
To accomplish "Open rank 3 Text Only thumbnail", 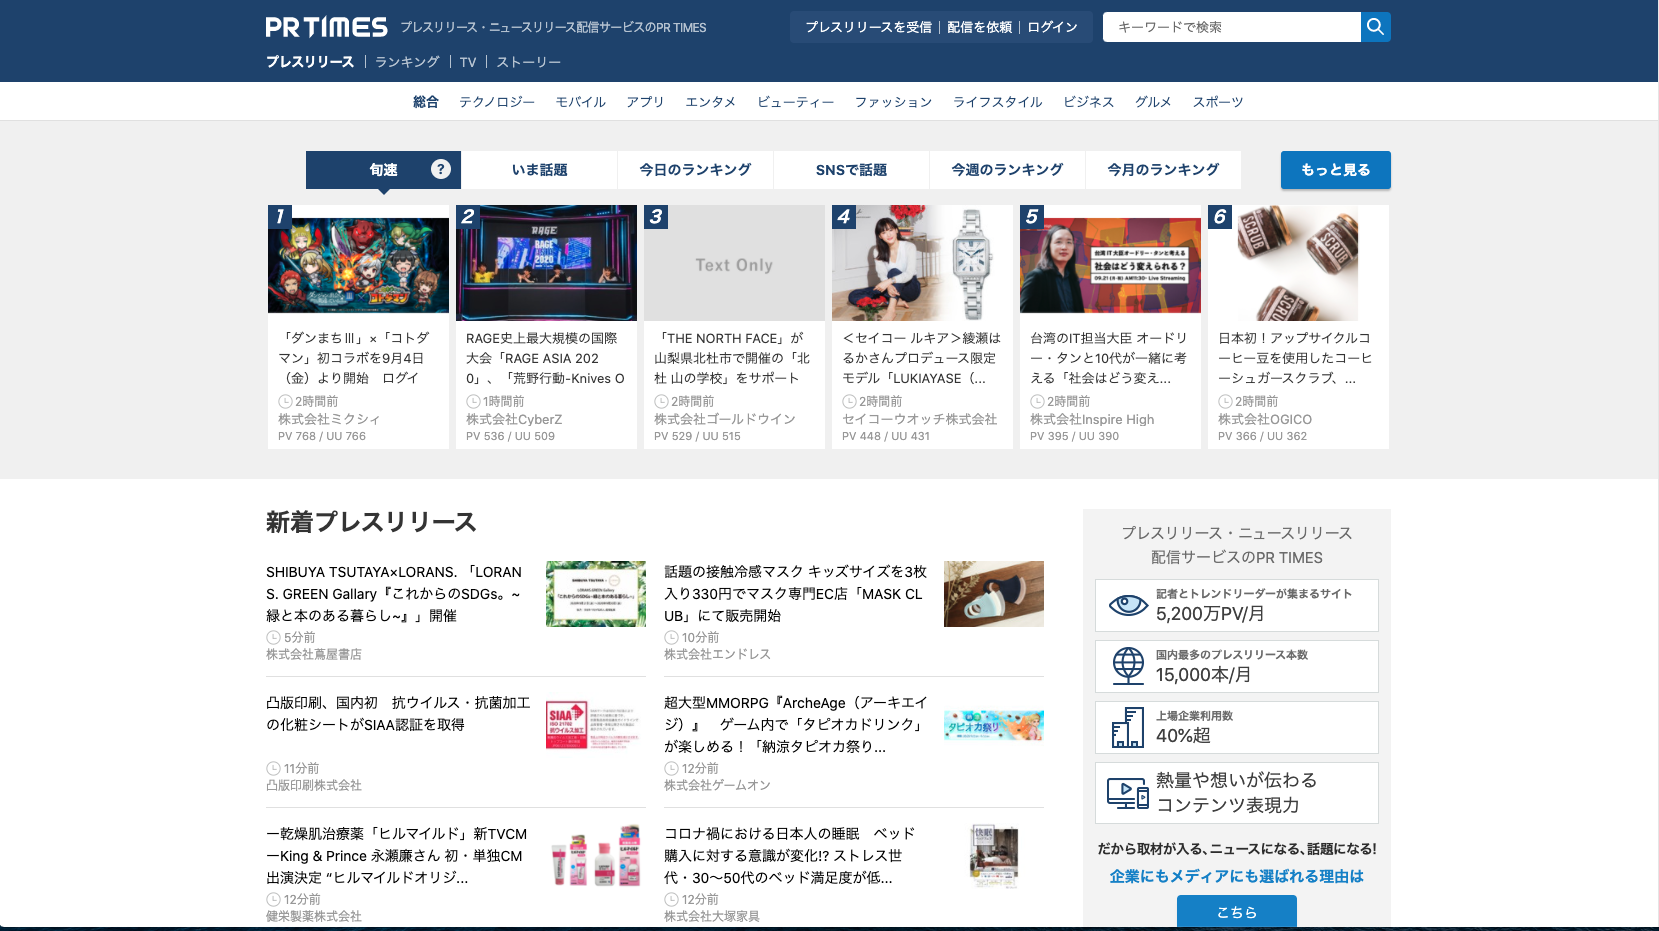I will click(x=734, y=263).
